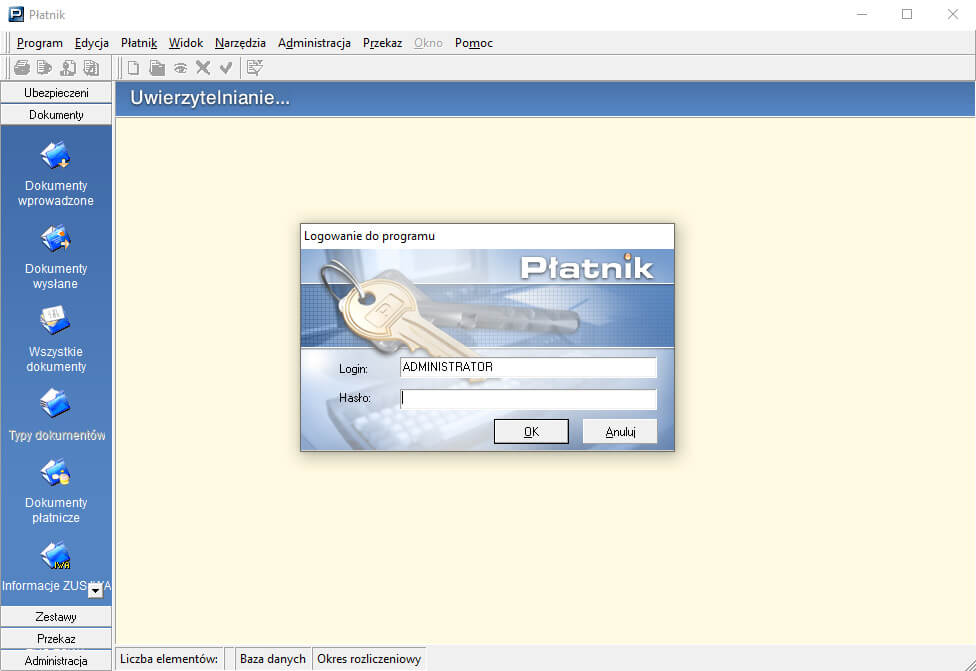This screenshot has height=671, width=976.
Task: Open the Pomoc menu
Action: click(x=474, y=43)
